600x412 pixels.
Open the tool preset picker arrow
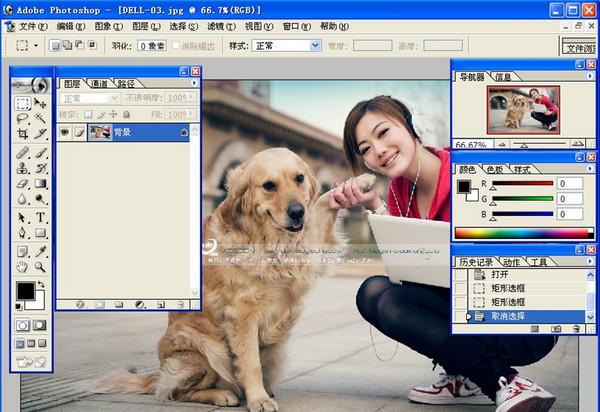coord(36,46)
